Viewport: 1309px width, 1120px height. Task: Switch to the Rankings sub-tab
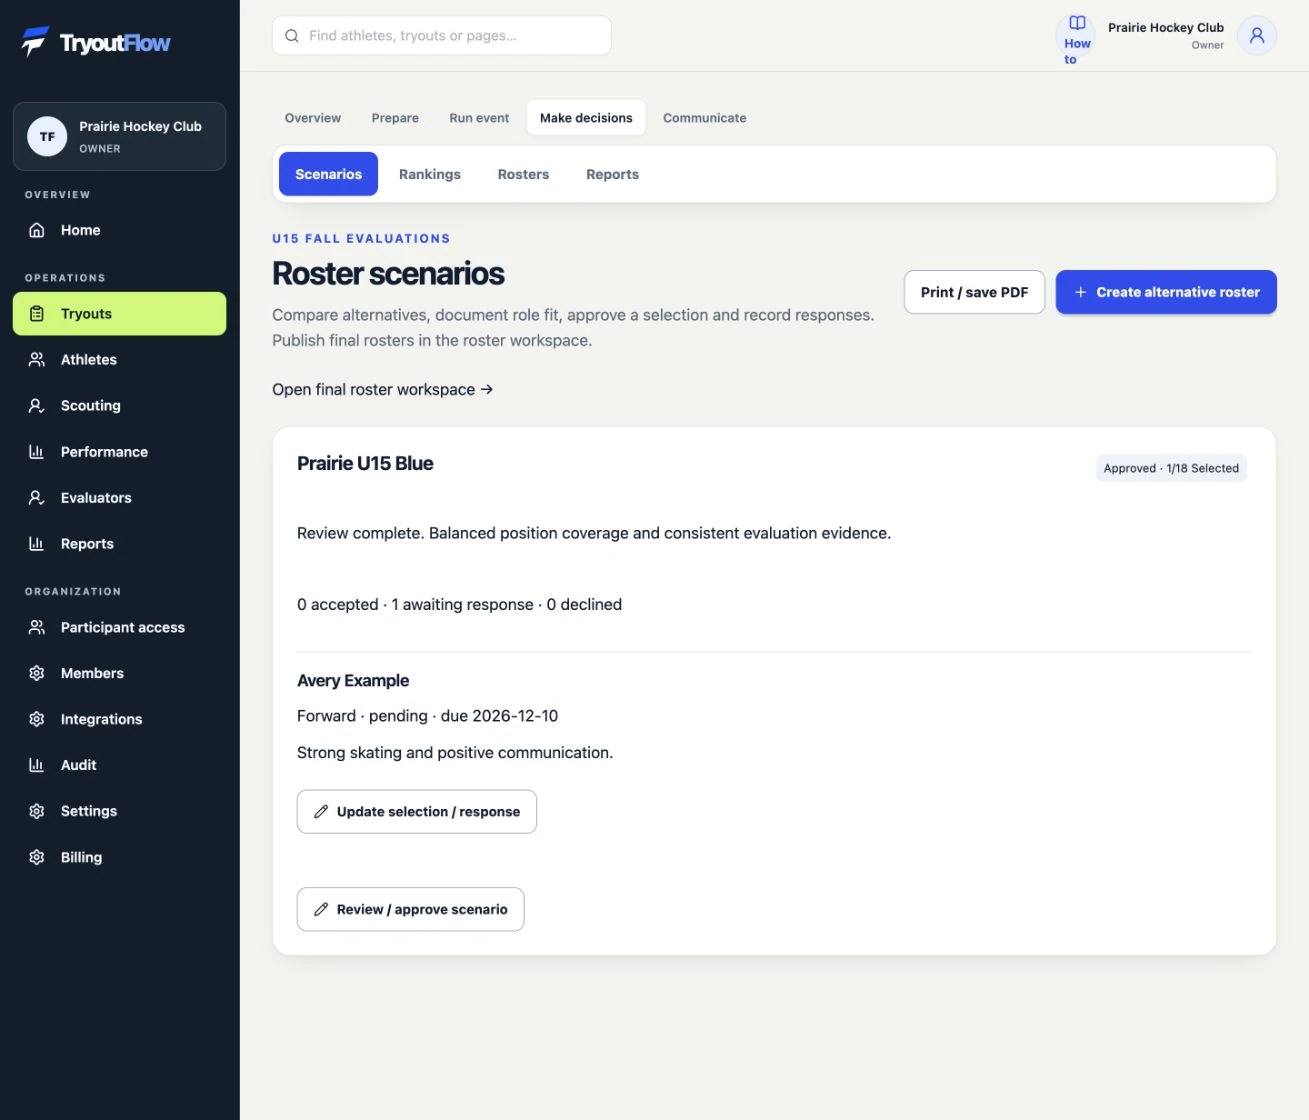(430, 174)
